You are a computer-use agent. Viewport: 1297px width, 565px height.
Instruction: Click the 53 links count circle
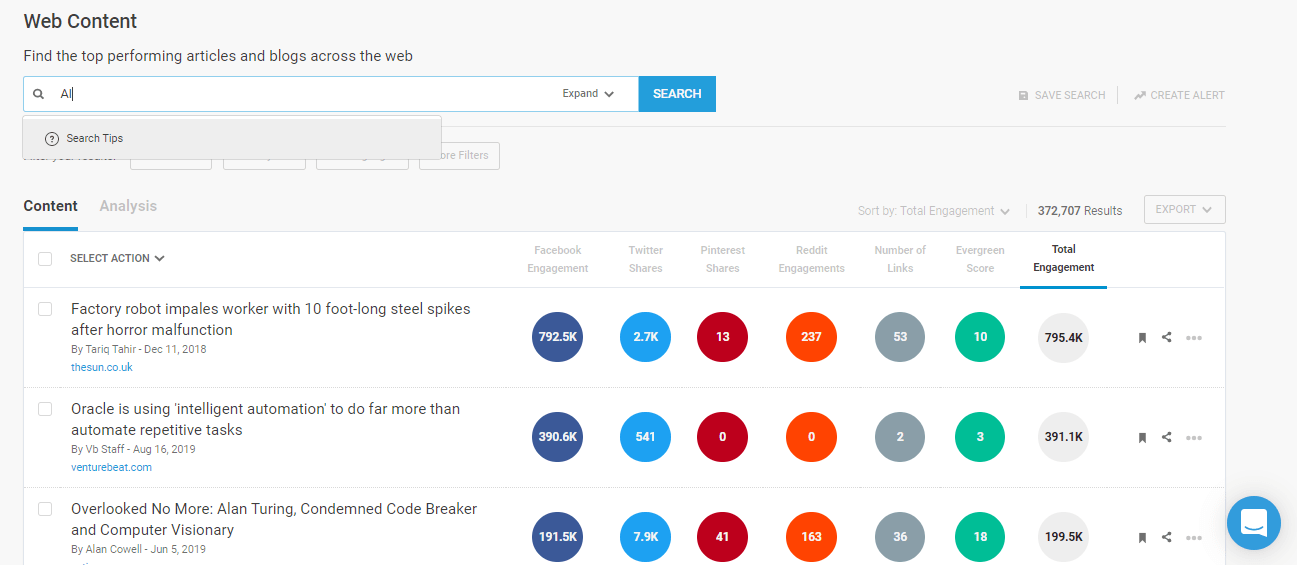[900, 337]
